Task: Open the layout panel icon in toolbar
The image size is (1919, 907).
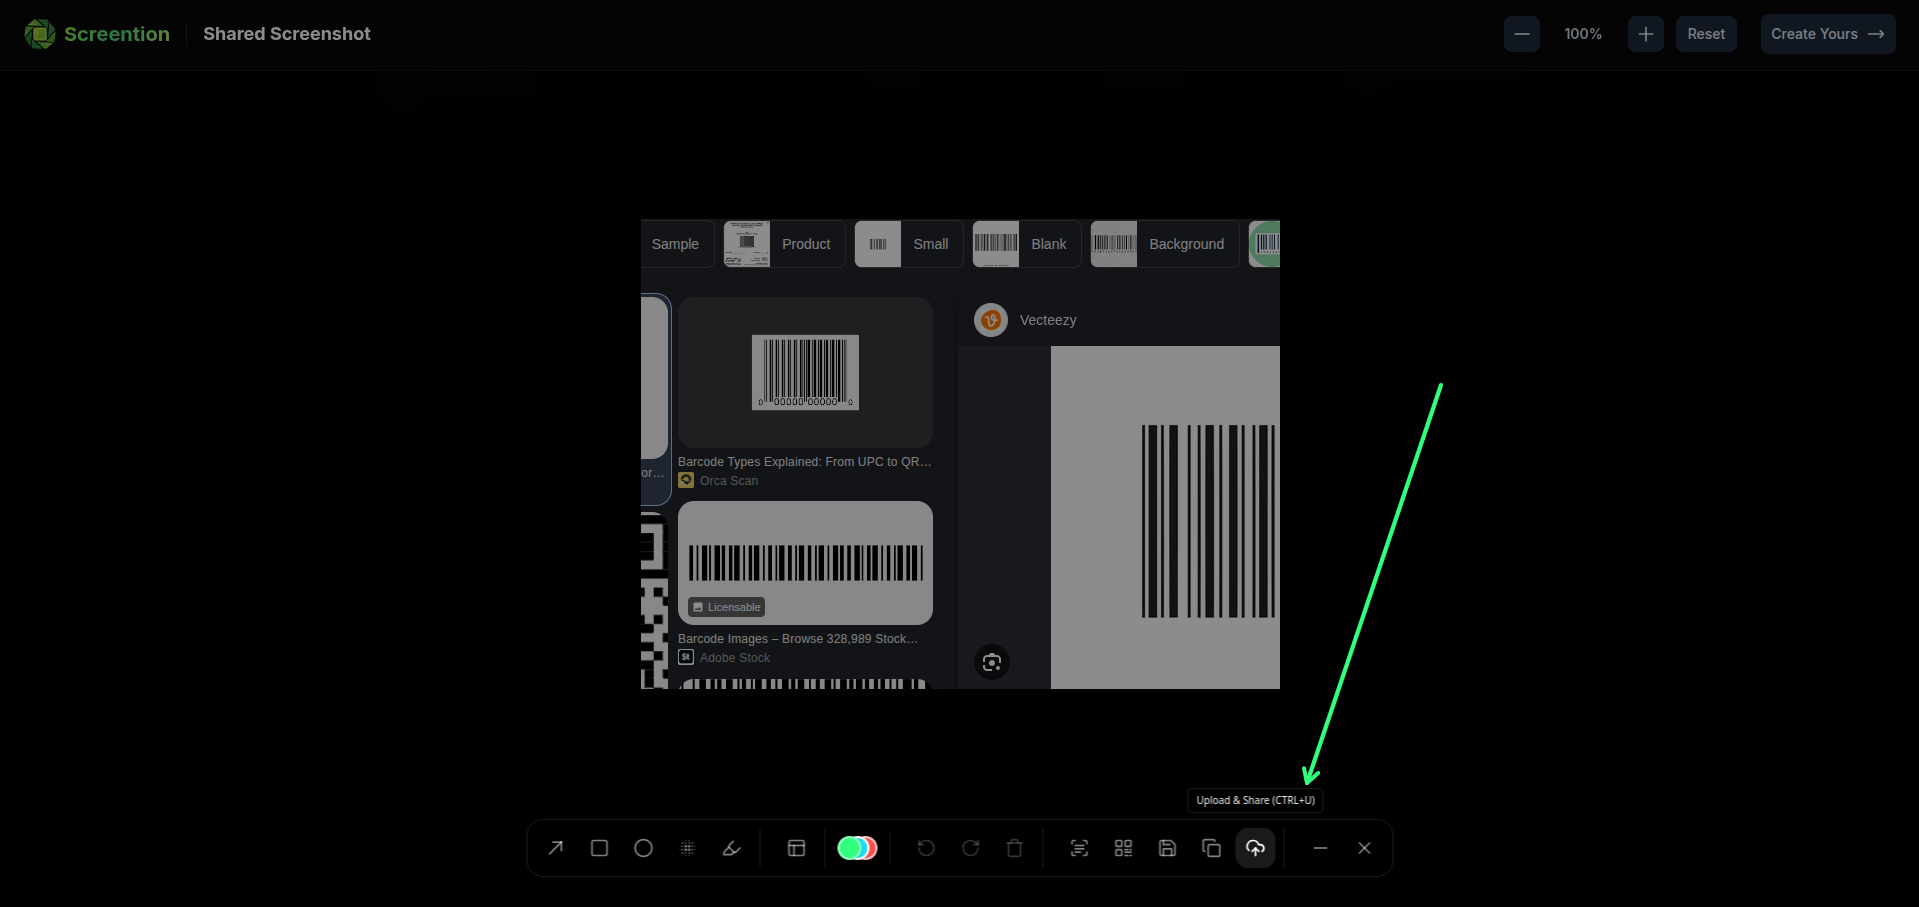Action: click(x=797, y=848)
